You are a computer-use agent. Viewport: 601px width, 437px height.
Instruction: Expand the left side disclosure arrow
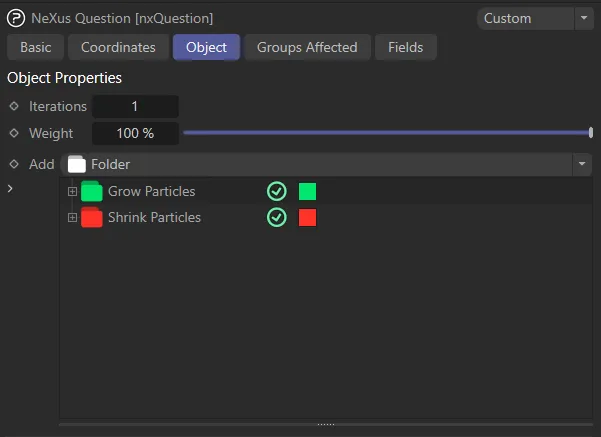pyautogui.click(x=10, y=189)
